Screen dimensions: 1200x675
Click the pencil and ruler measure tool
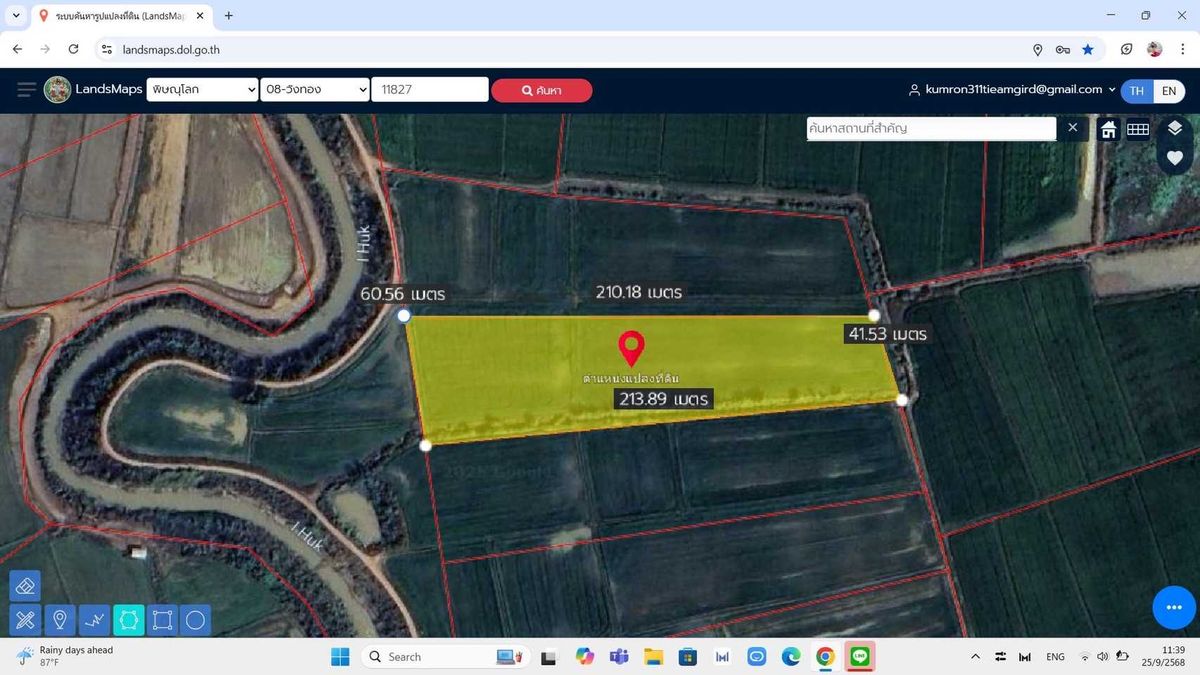pos(26,620)
